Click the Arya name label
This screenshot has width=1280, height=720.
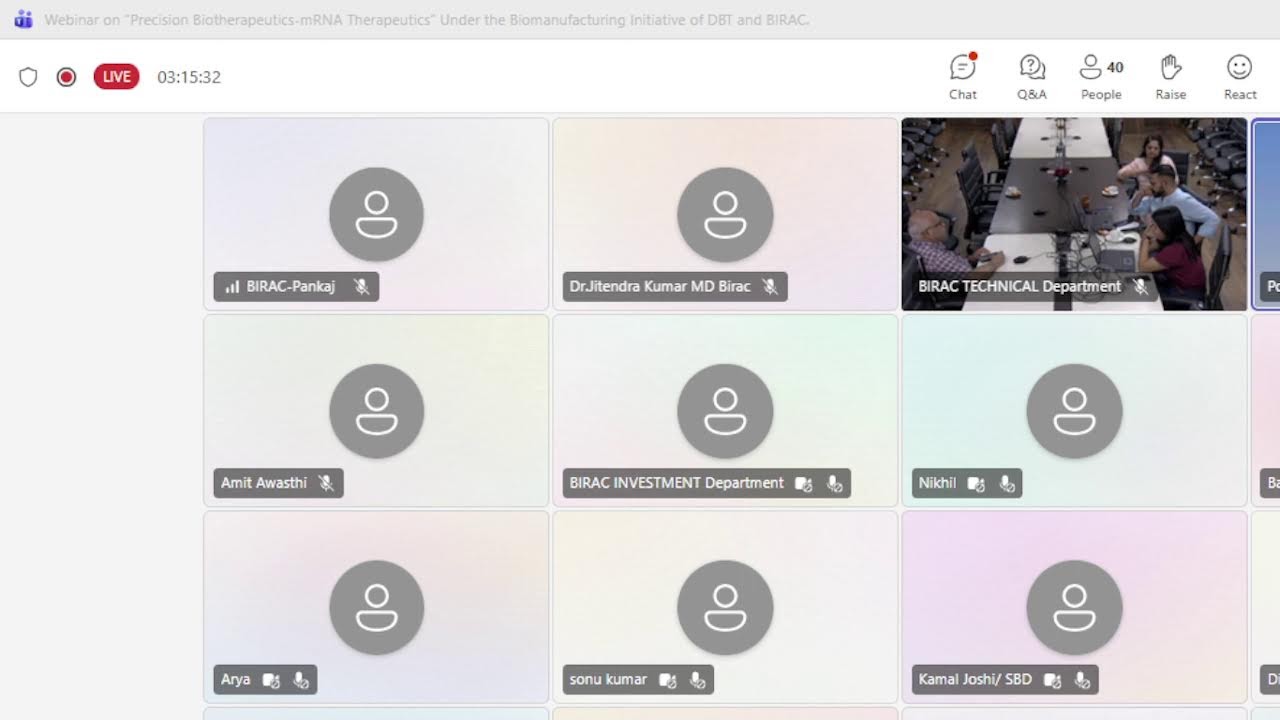[236, 680]
